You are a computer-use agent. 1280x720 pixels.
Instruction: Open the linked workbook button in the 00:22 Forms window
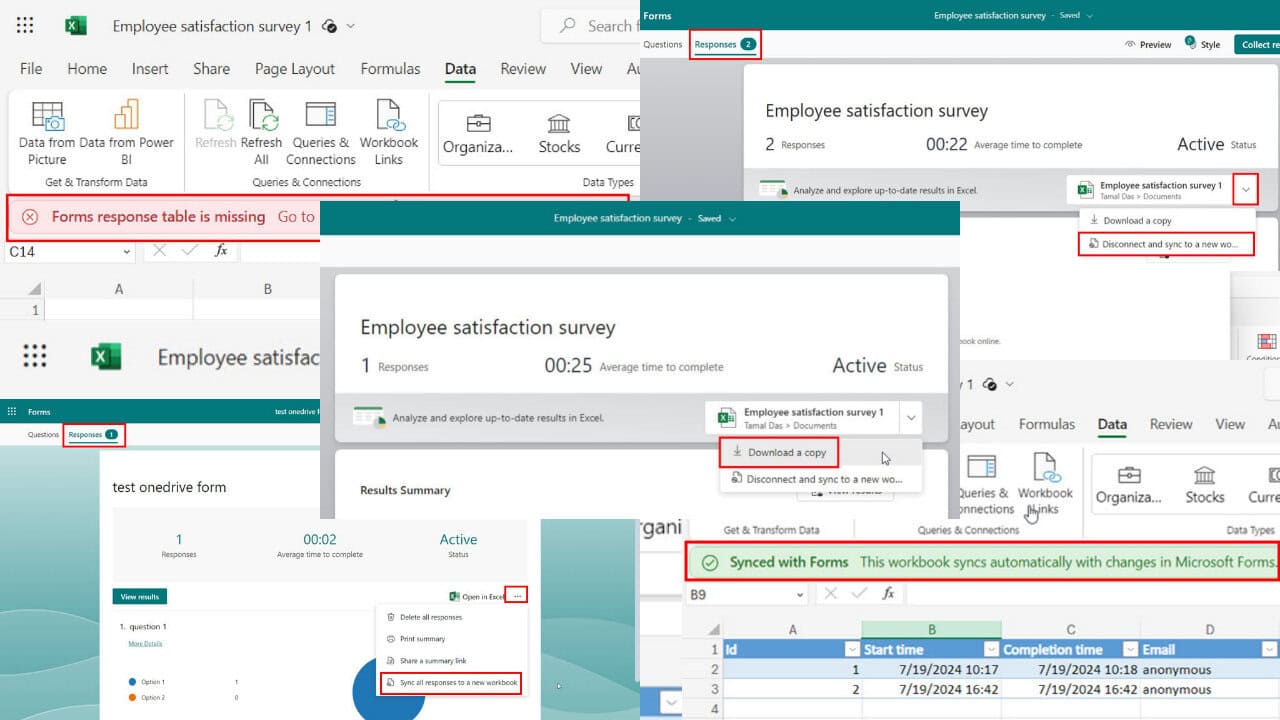pos(1149,189)
